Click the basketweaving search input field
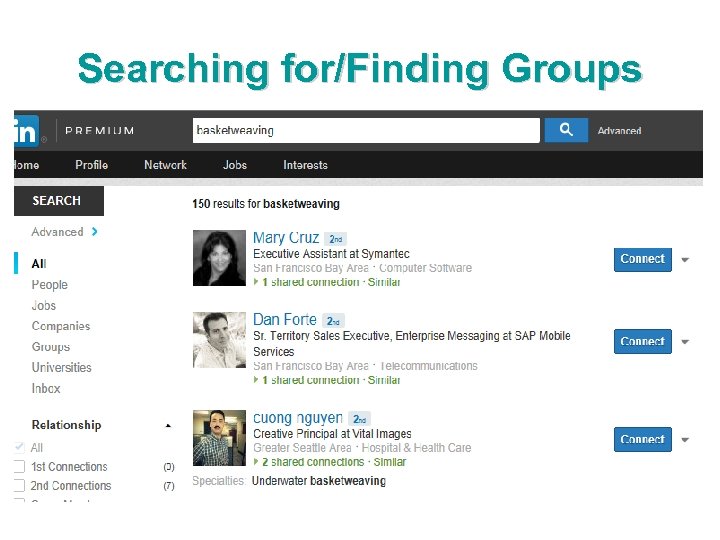 [366, 130]
